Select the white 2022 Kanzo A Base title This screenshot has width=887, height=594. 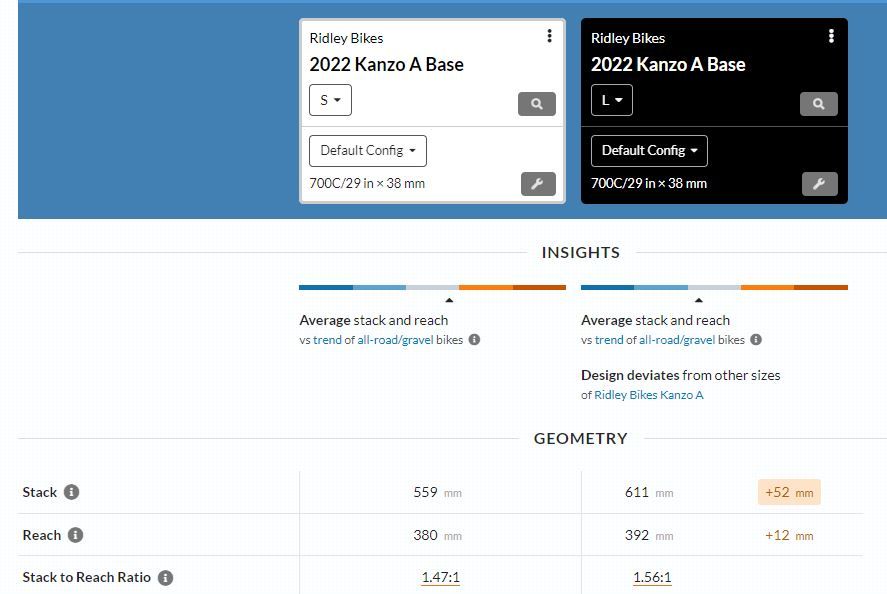pos(668,65)
